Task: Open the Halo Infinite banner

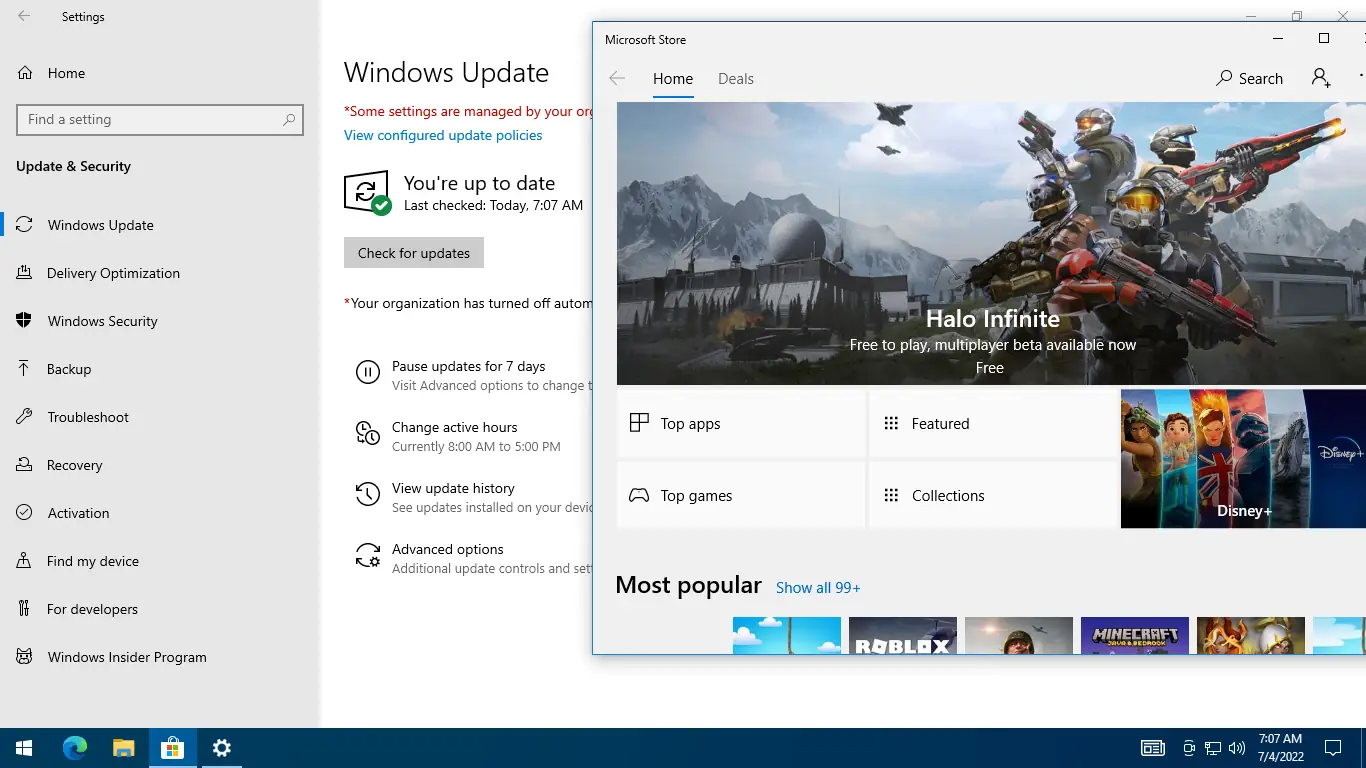Action: [991, 243]
